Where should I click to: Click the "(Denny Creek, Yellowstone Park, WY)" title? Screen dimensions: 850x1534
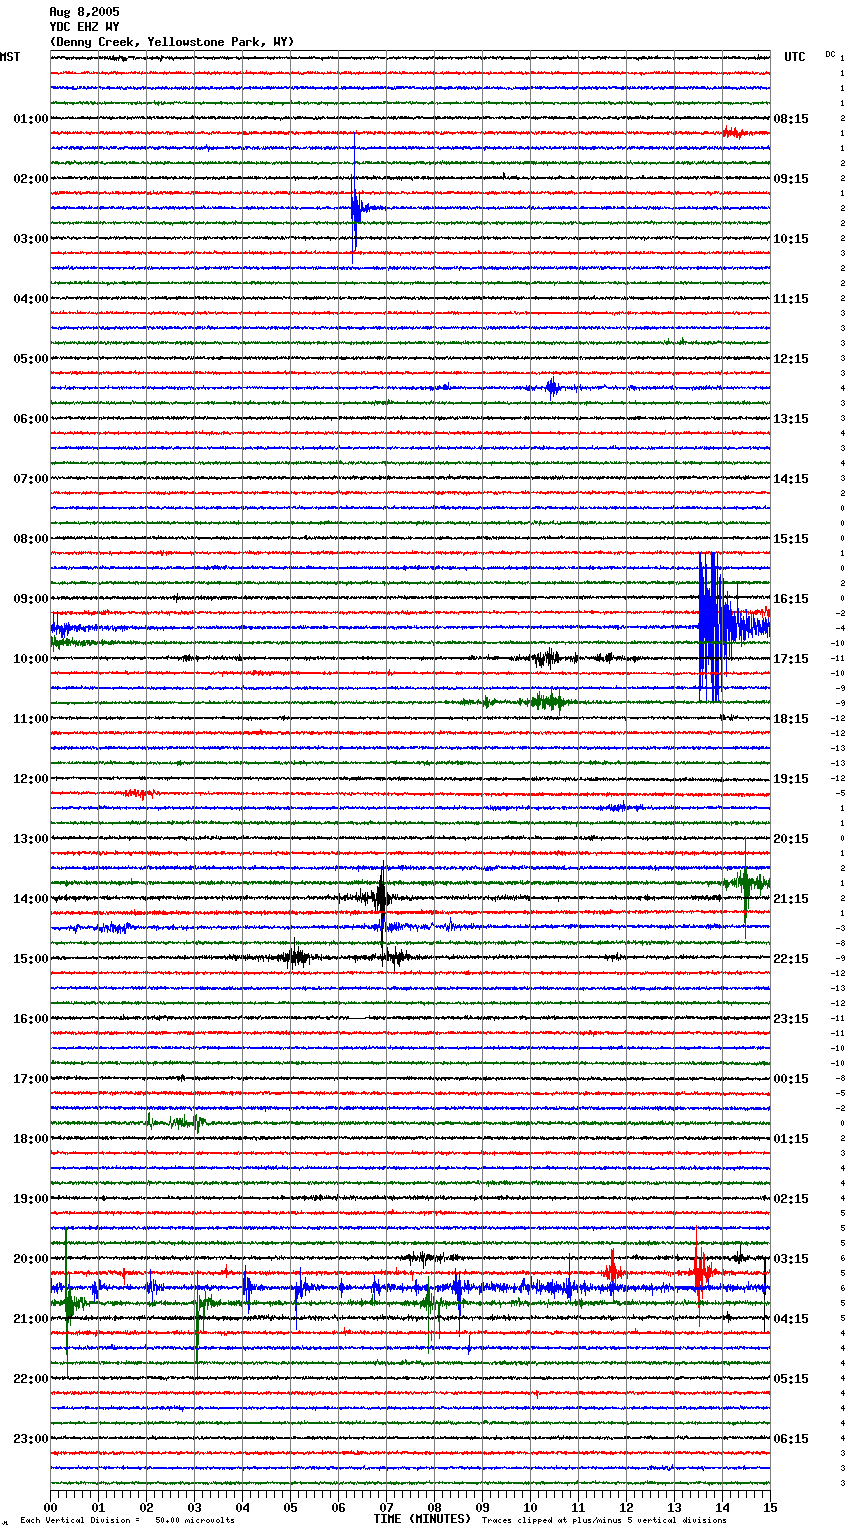[x=172, y=42]
